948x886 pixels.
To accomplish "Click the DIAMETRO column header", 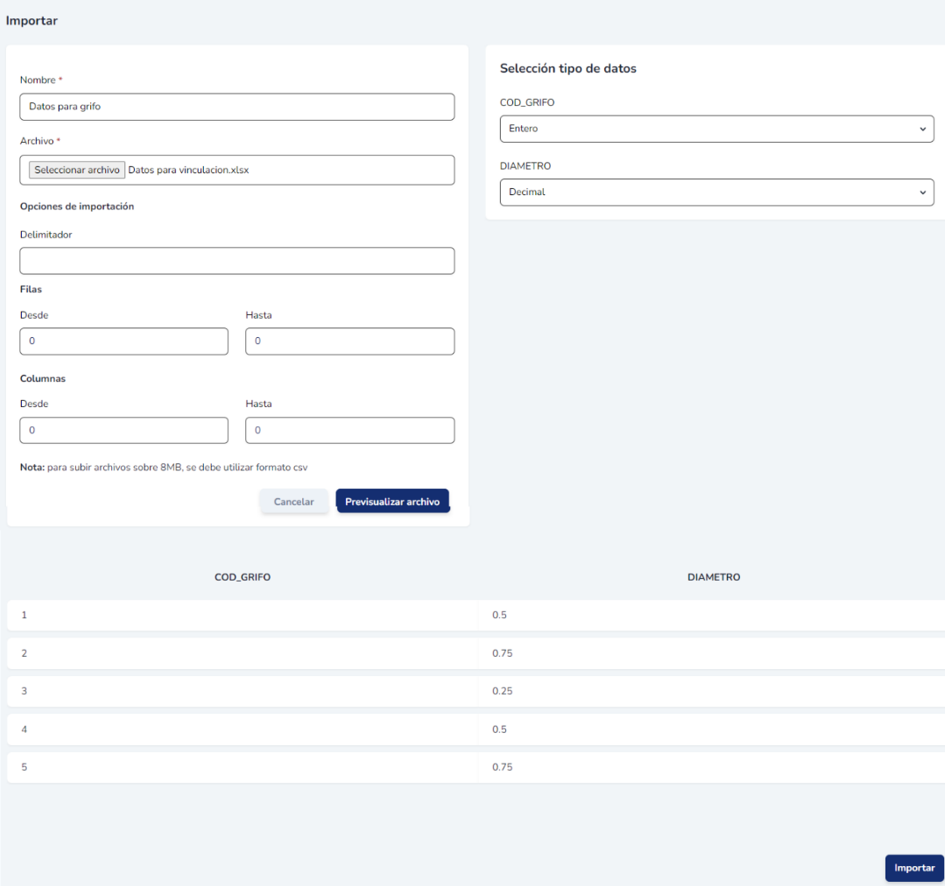I will [x=714, y=577].
